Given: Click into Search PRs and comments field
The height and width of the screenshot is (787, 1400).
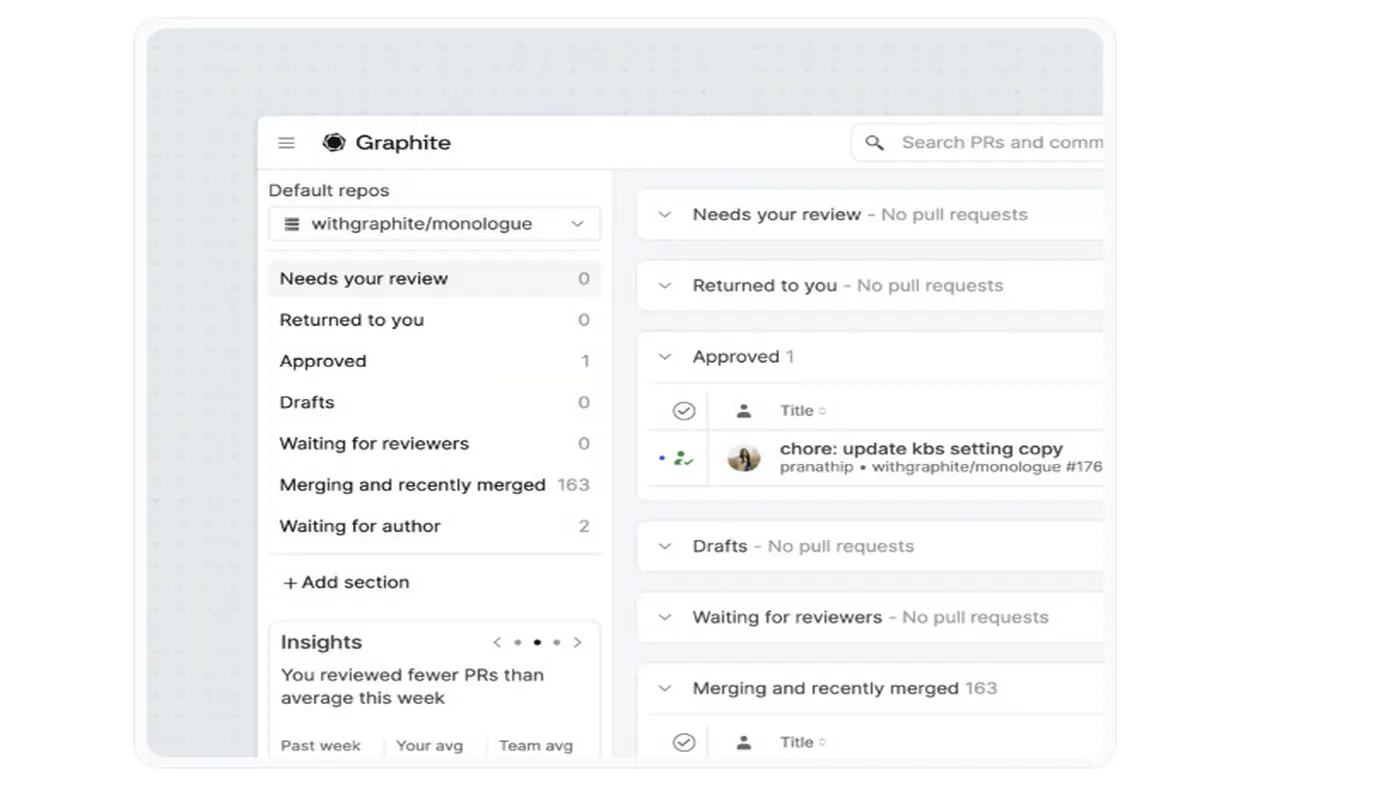Looking at the screenshot, I should click(978, 143).
